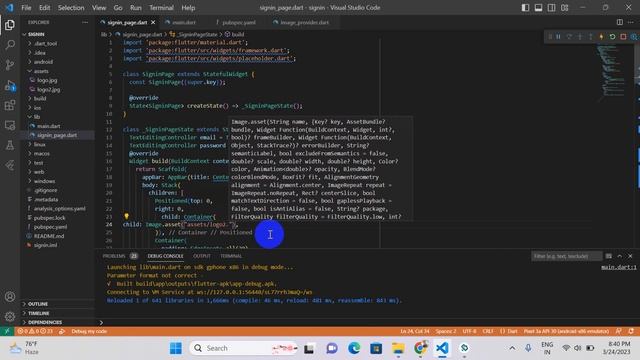Open main.dart:1 link in debug console

click(x=618, y=267)
